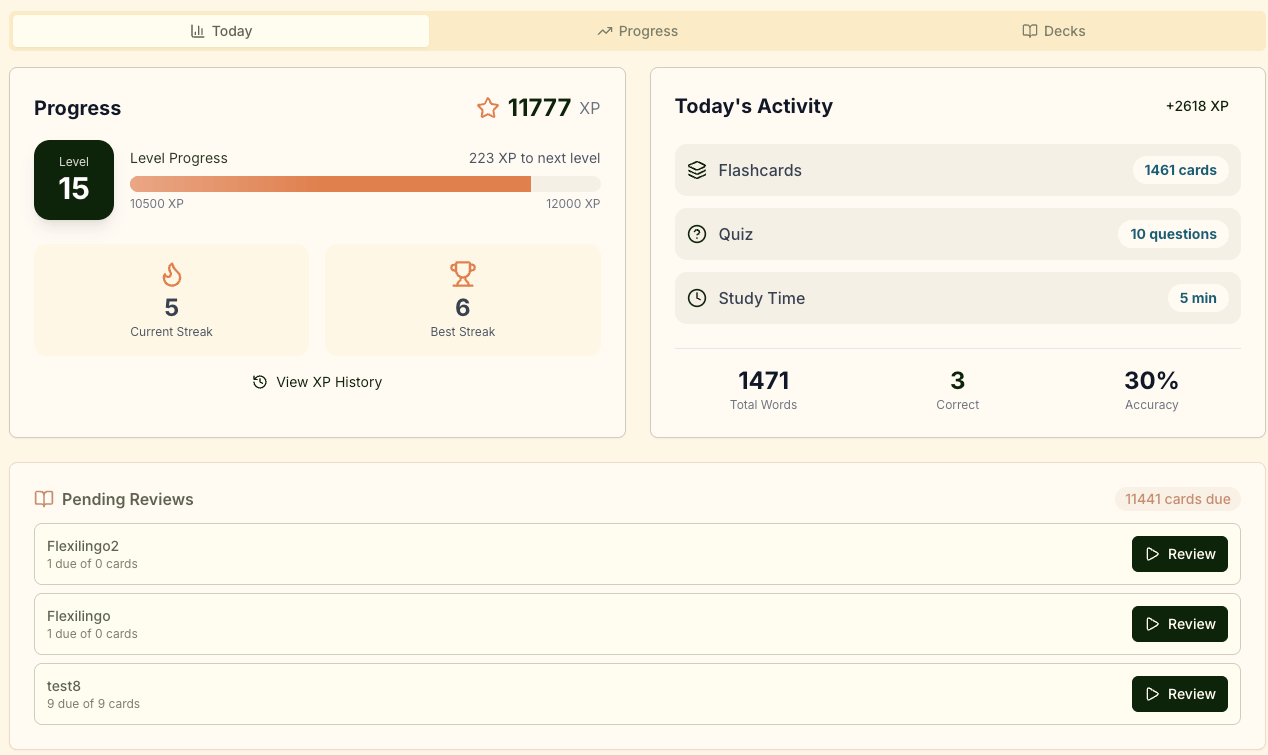Viewport: 1268px width, 755px height.
Task: Click the Study Time clock icon
Action: [x=697, y=298]
